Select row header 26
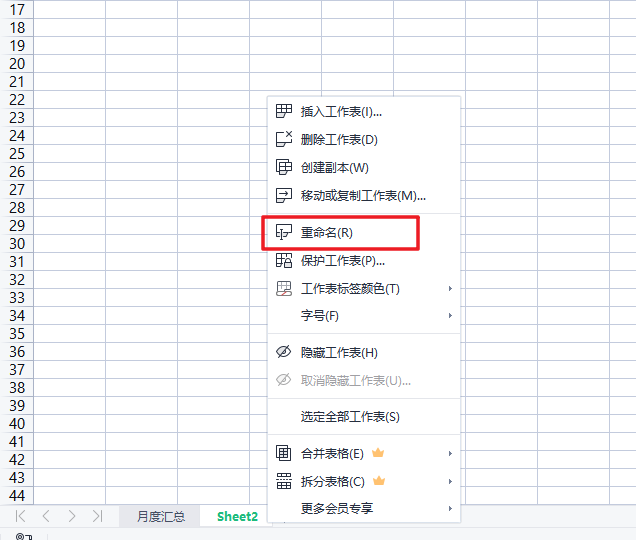 17,171
